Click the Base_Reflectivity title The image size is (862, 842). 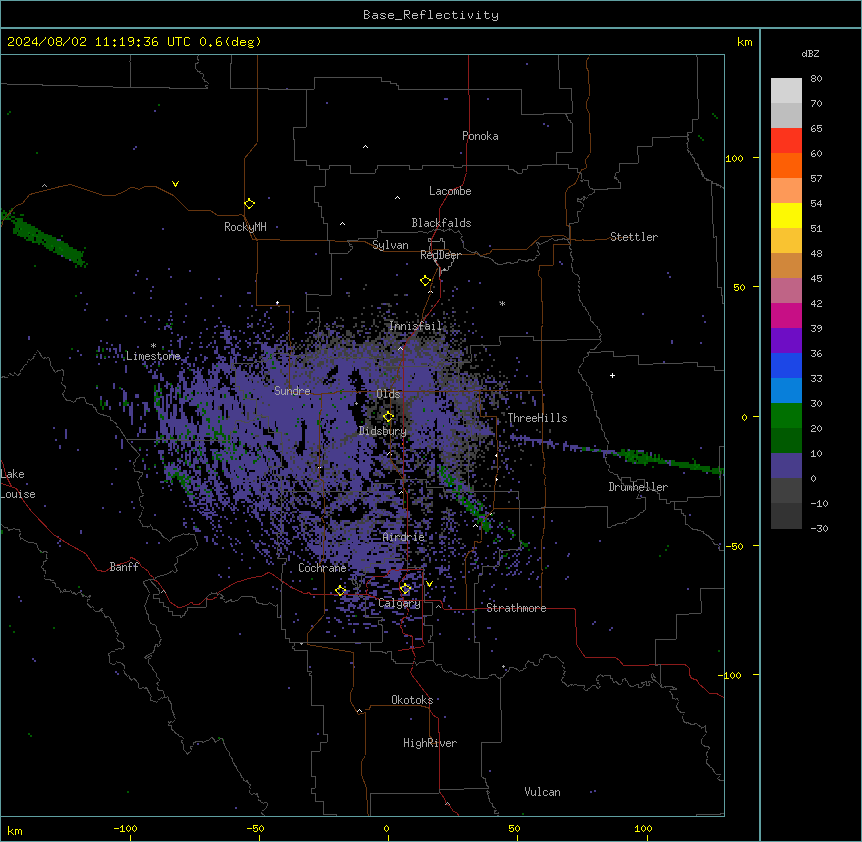[x=431, y=15]
